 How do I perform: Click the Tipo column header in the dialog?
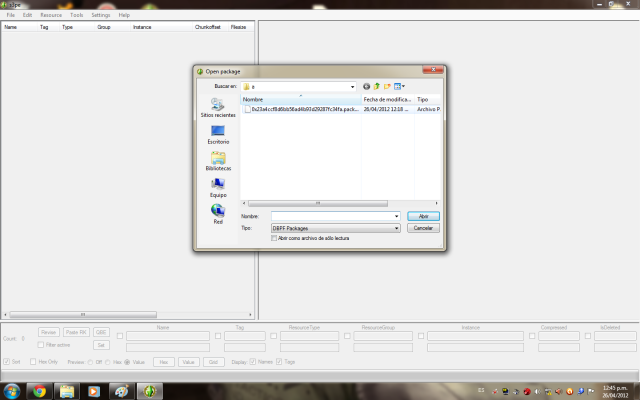[x=428, y=99]
